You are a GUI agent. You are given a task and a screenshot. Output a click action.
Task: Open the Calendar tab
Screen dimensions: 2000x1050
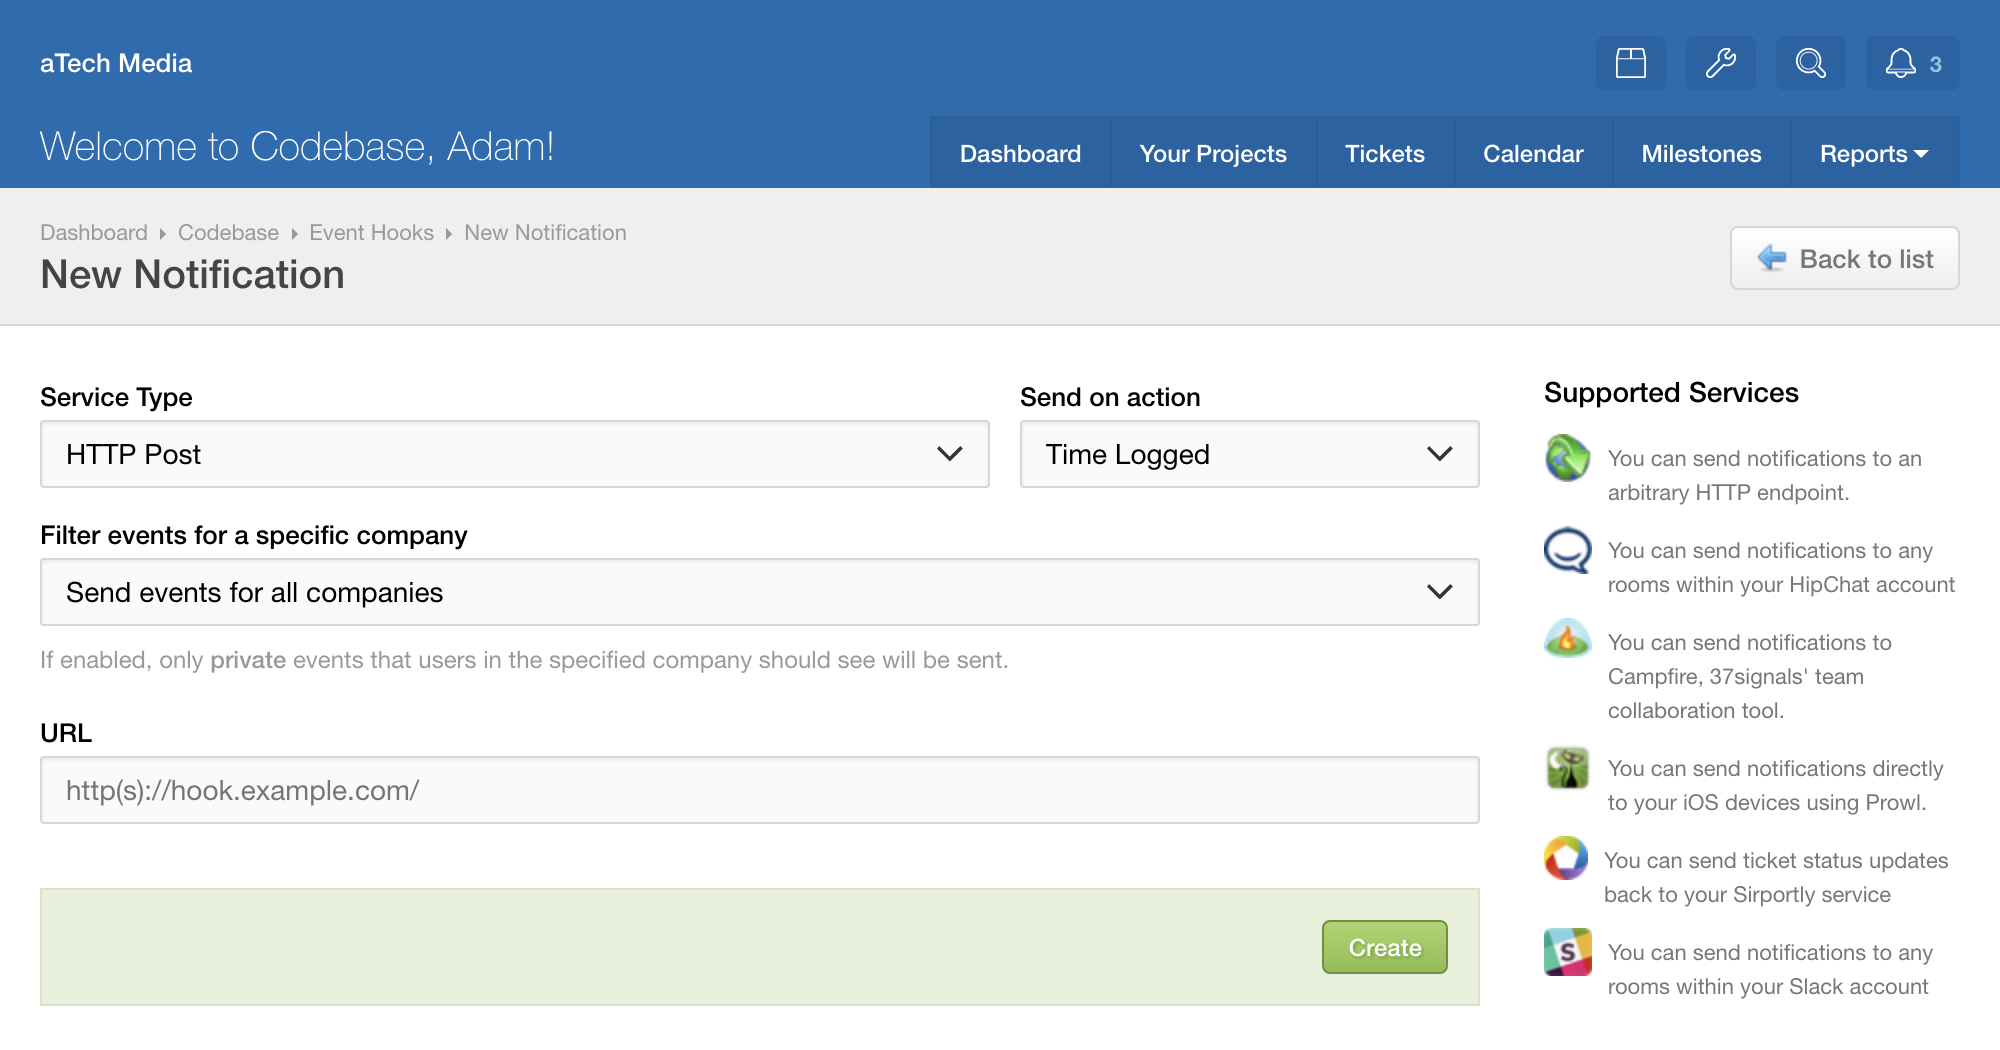pyautogui.click(x=1533, y=153)
